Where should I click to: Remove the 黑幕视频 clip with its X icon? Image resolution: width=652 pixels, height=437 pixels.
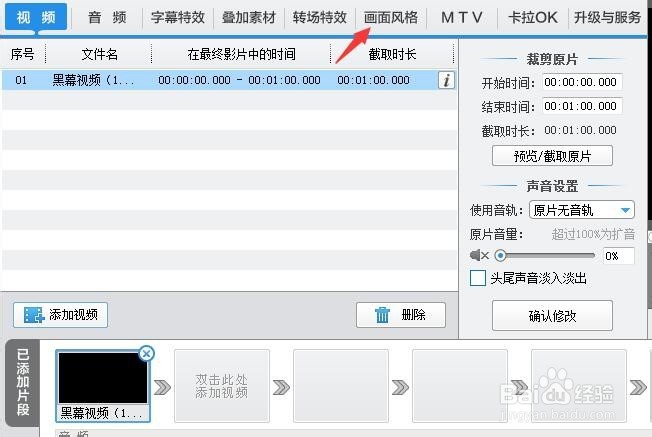tap(146, 354)
